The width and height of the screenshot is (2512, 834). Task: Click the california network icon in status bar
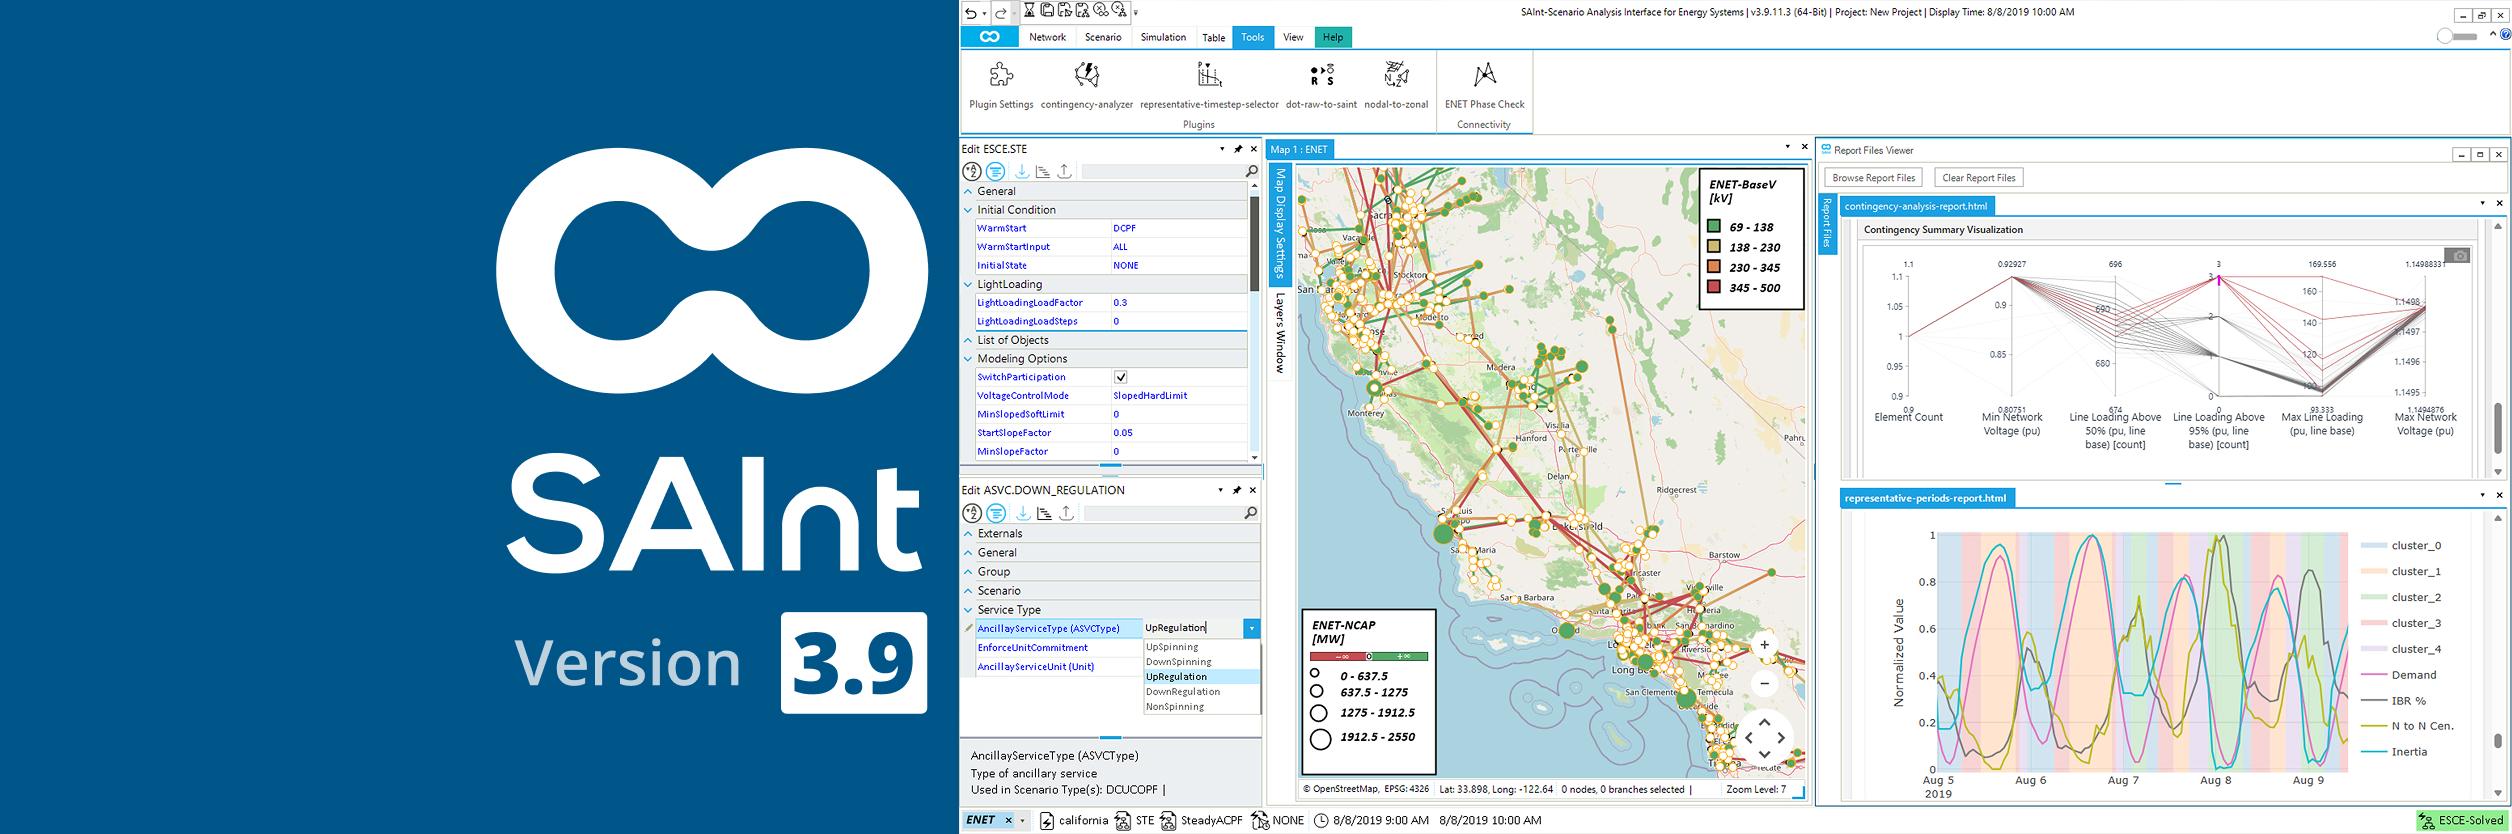1047,821
